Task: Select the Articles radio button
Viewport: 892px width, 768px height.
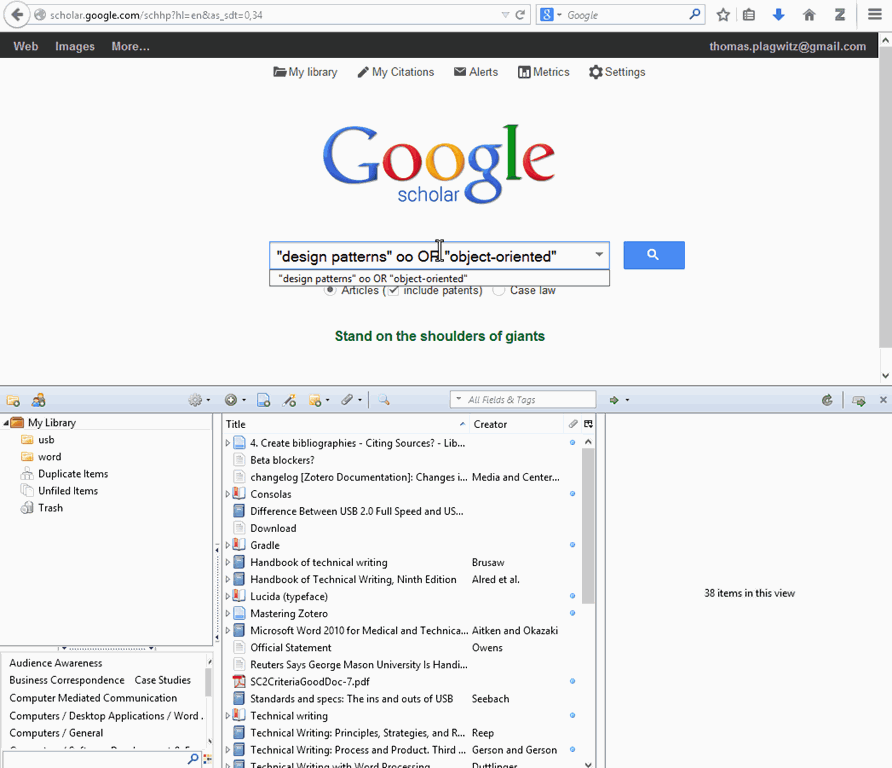Action: 331,291
